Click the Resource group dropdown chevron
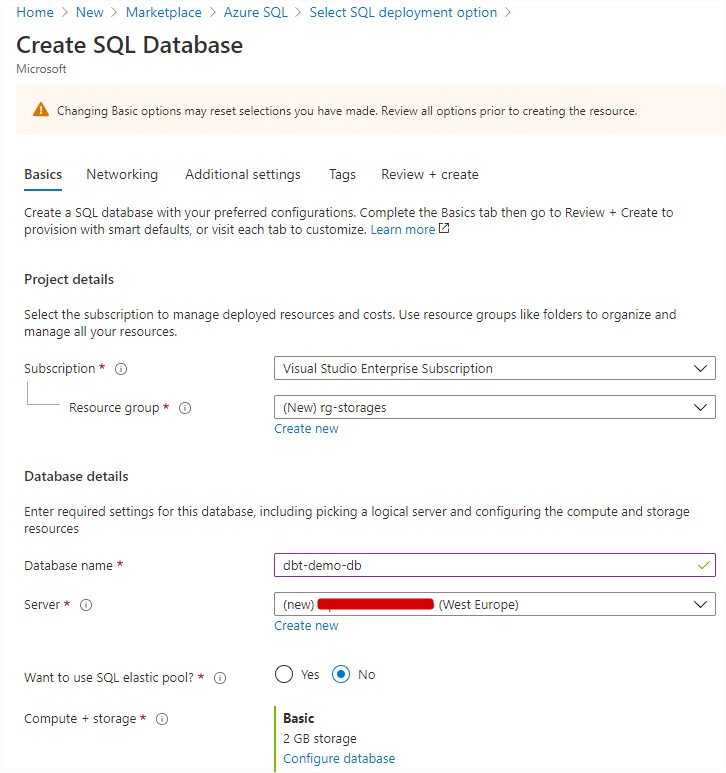This screenshot has width=726, height=773. point(700,407)
